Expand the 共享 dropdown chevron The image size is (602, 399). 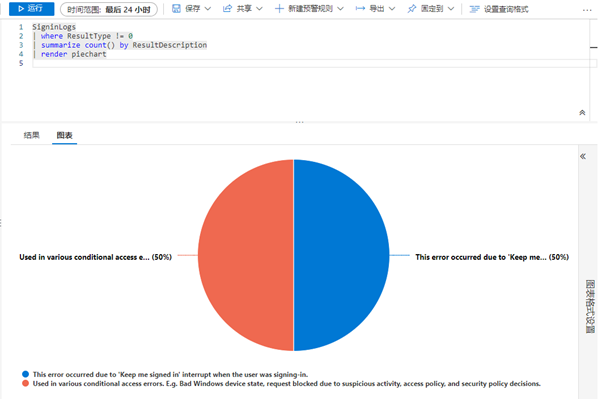click(x=259, y=8)
